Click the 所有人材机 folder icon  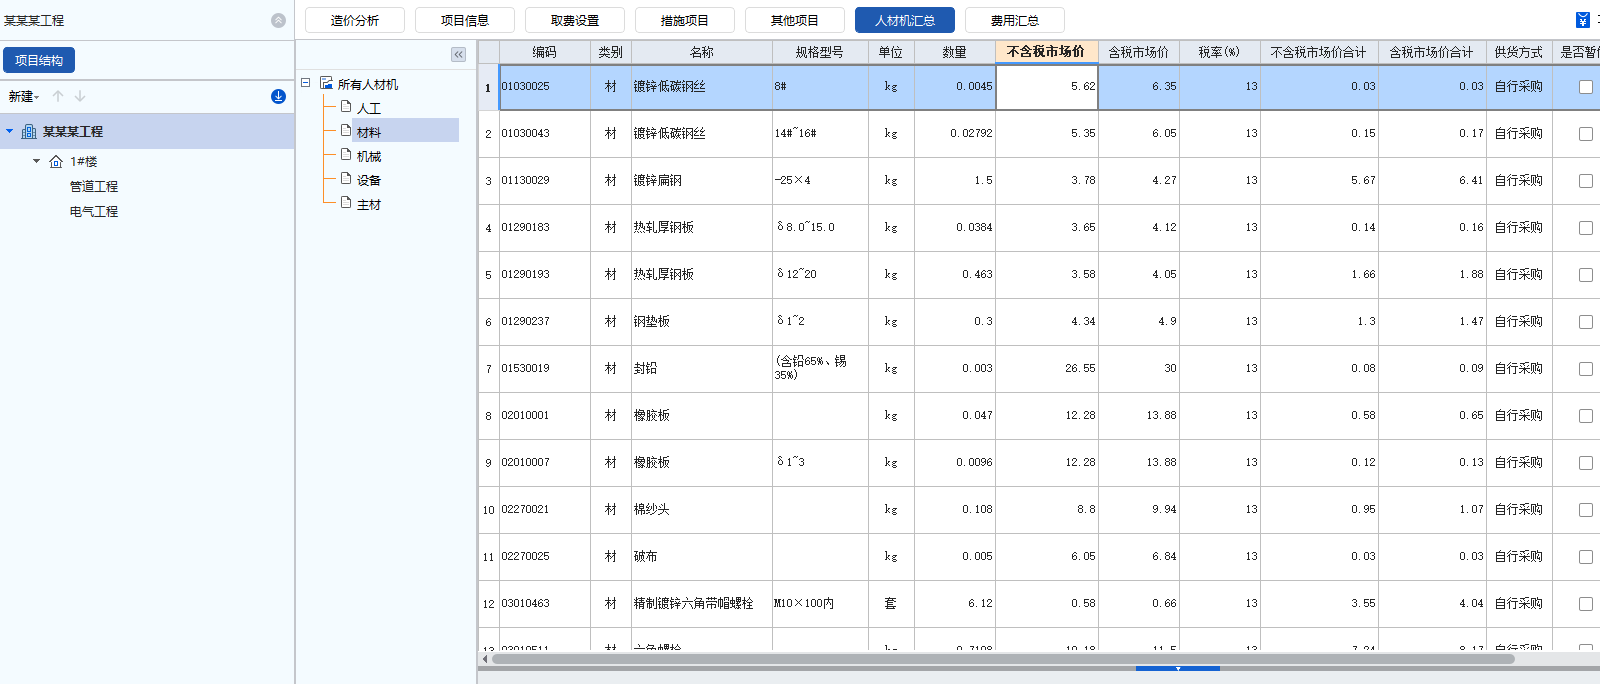coord(326,83)
